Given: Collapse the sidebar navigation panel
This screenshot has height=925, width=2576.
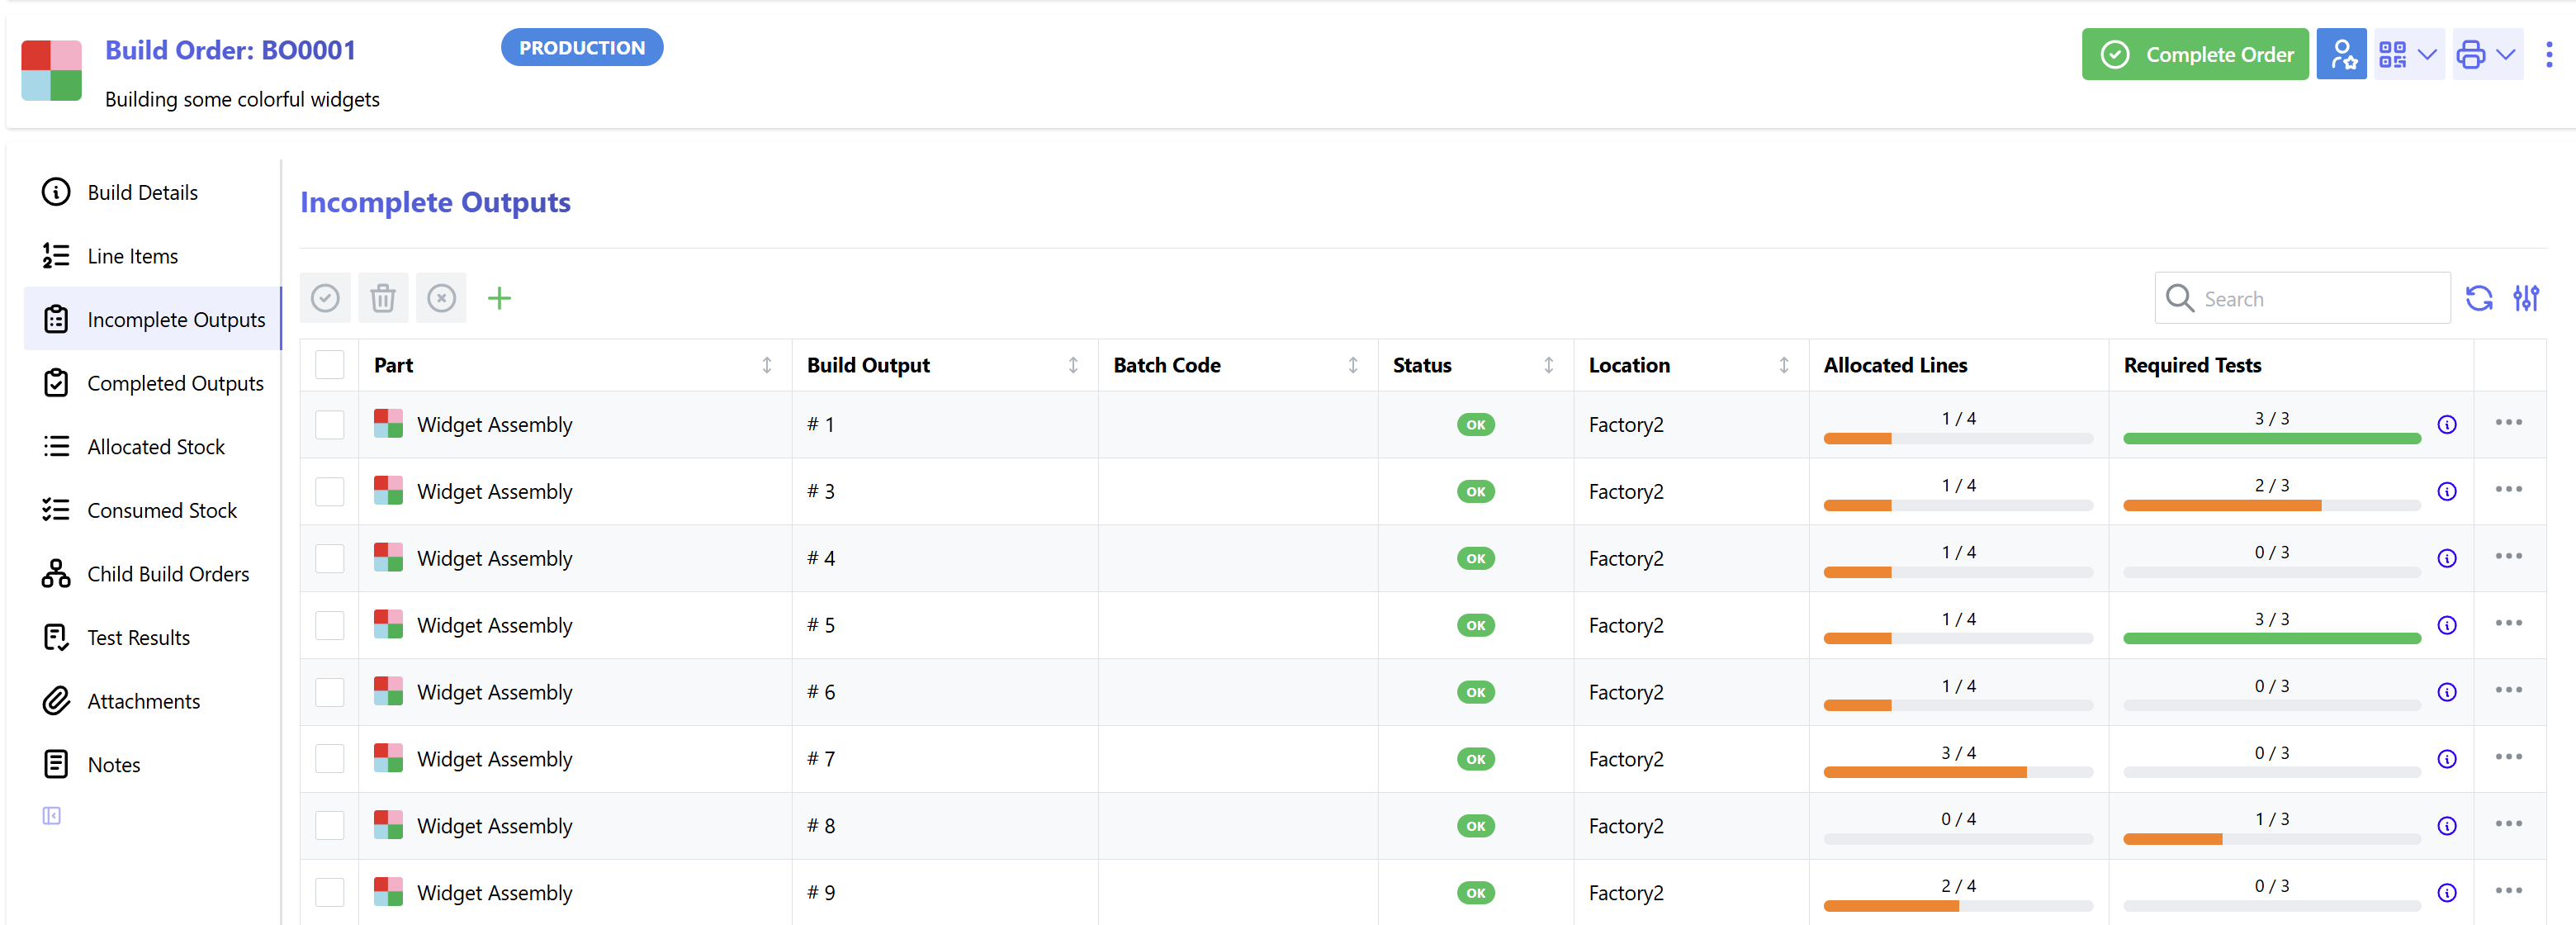Looking at the screenshot, I should [52, 816].
